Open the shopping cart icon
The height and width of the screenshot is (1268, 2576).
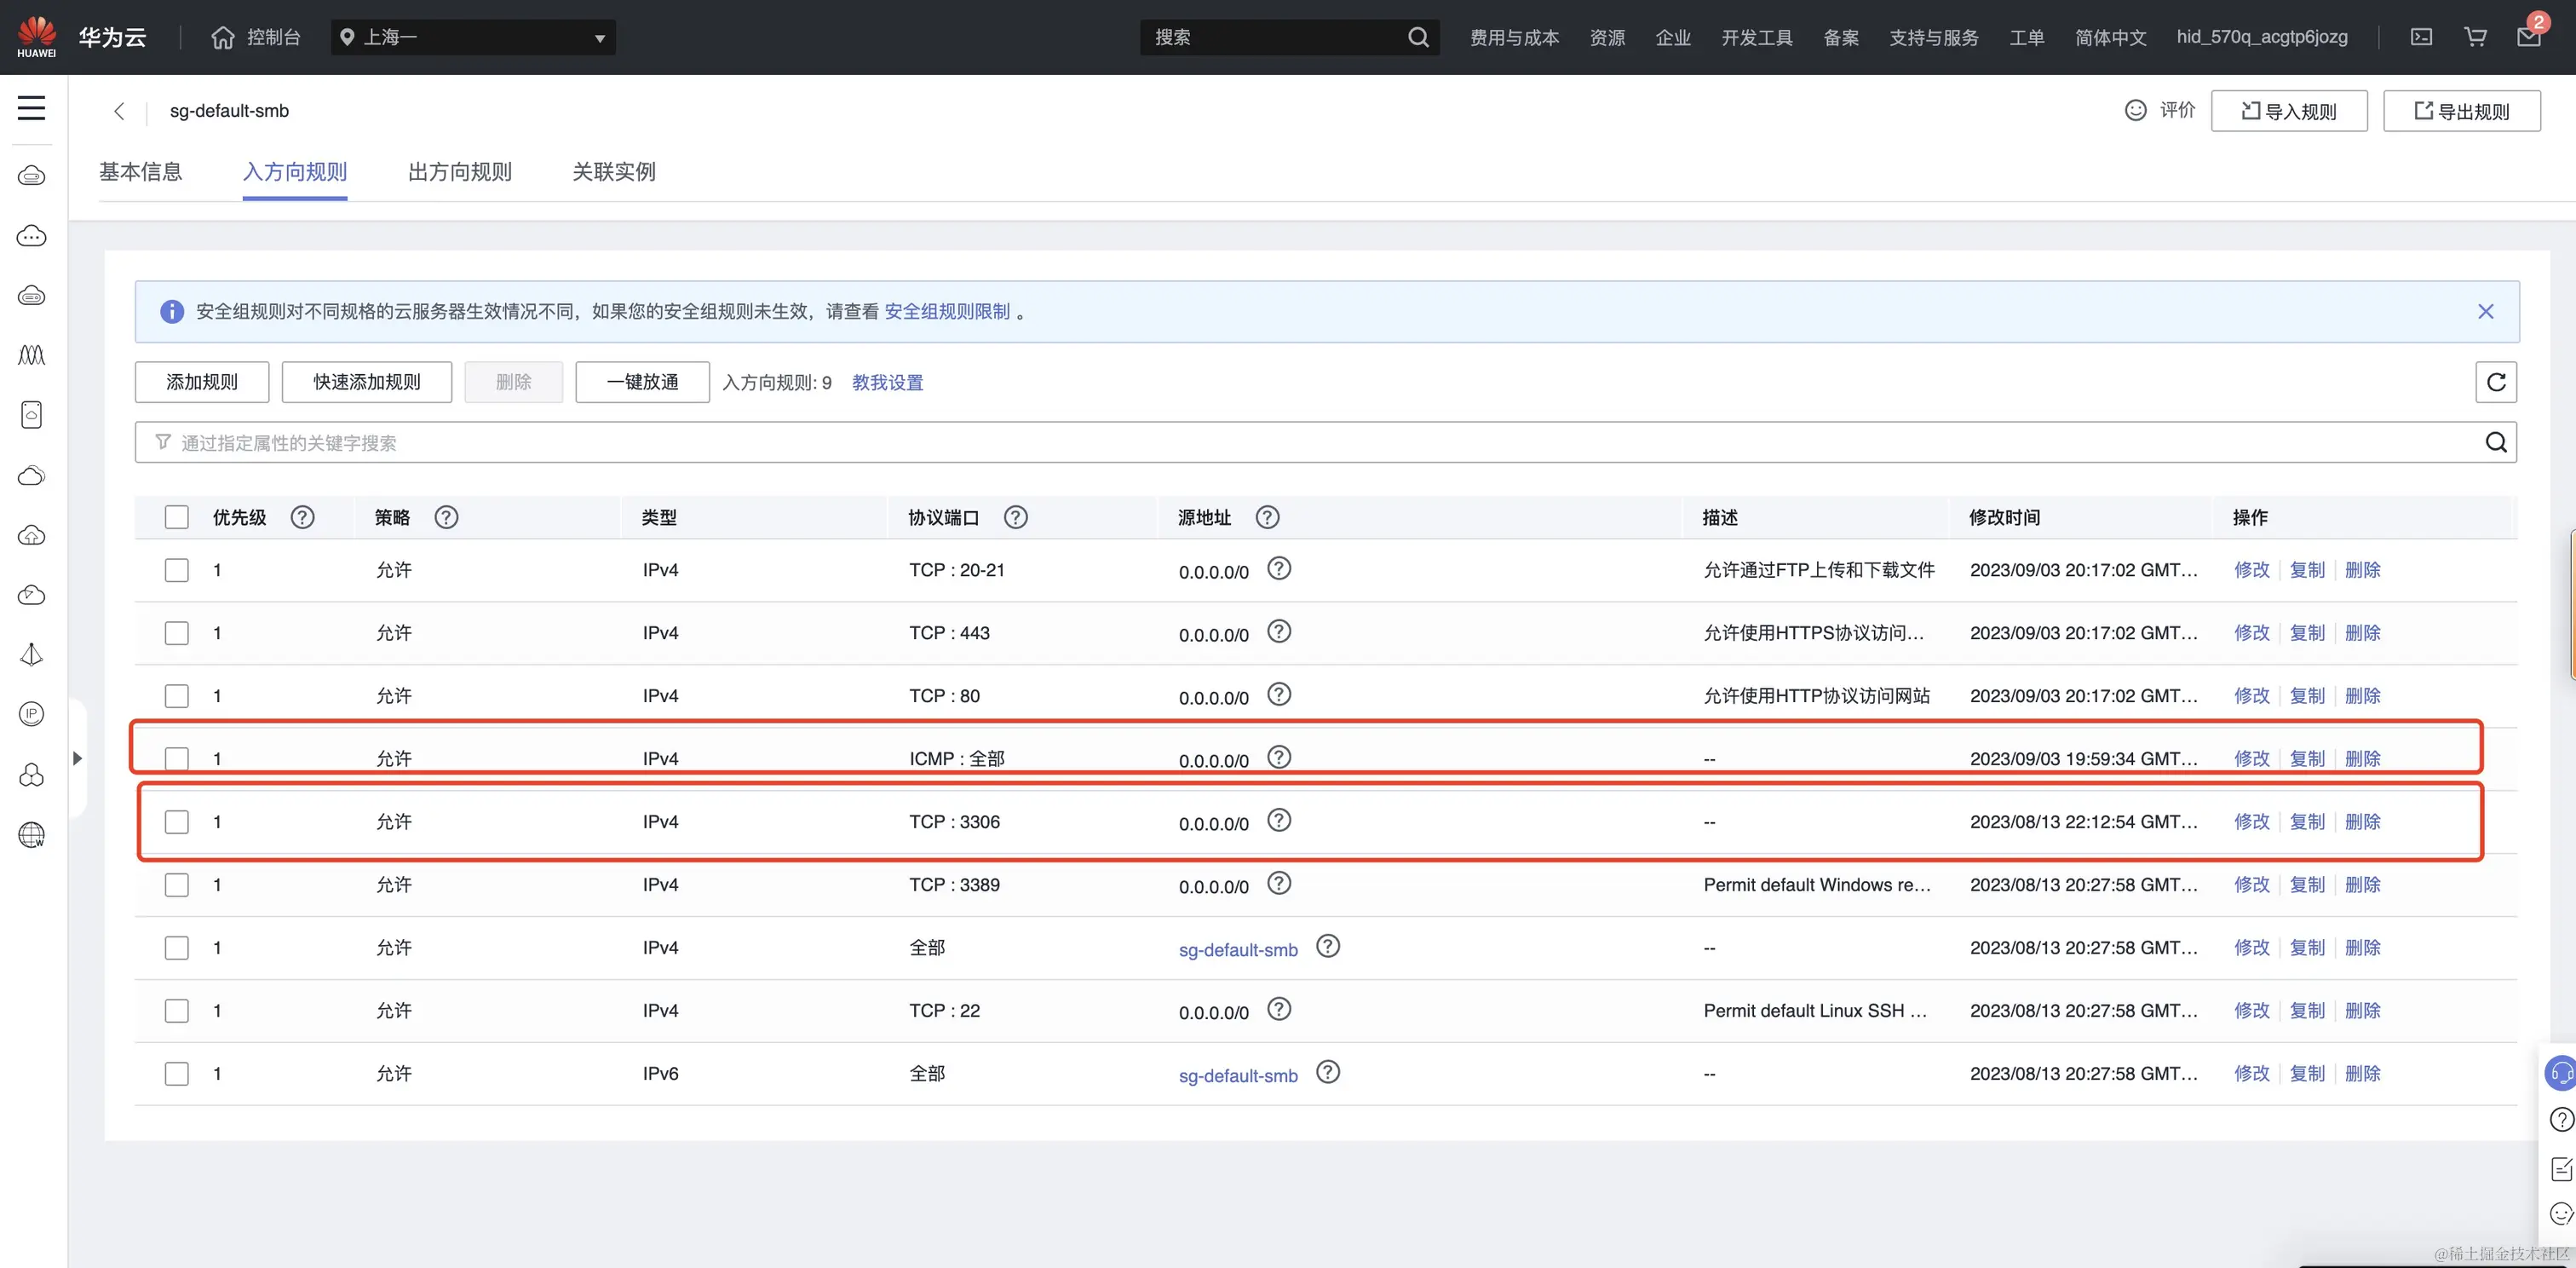tap(2475, 37)
